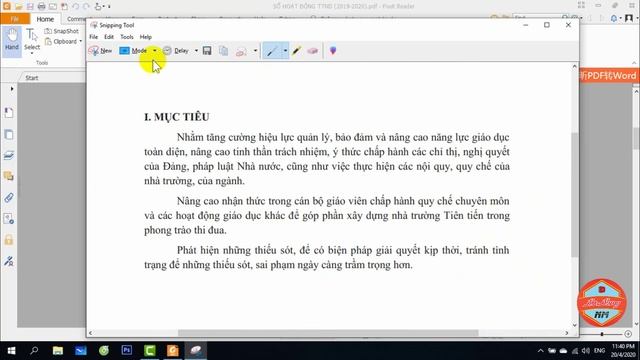Click the Snipping Tool taskbar icon
Image resolution: width=640 pixels, height=360 pixels.
tap(196, 351)
